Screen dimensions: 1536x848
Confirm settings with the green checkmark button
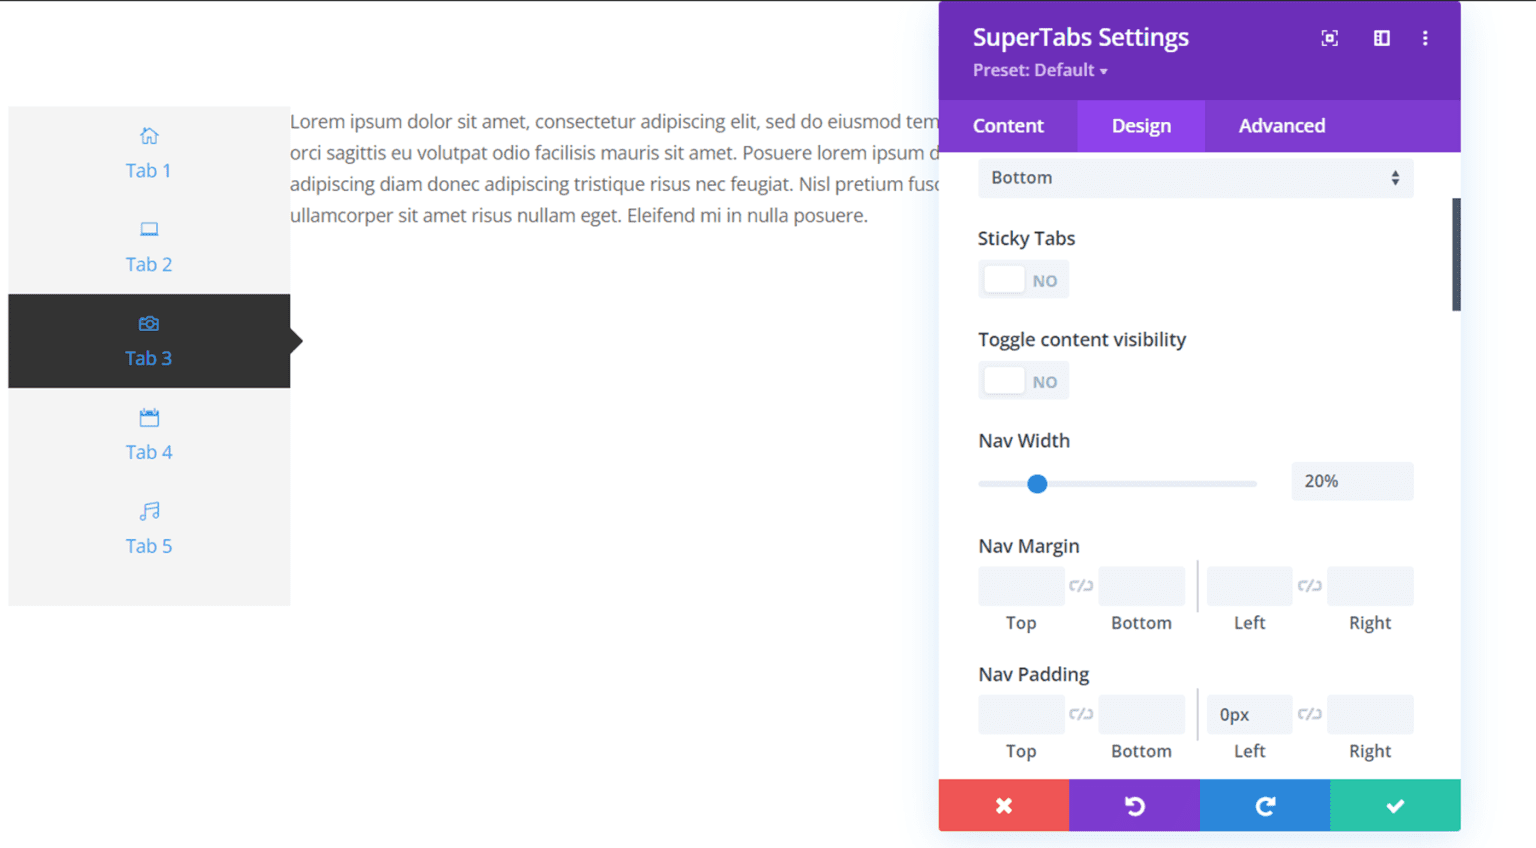pos(1394,805)
